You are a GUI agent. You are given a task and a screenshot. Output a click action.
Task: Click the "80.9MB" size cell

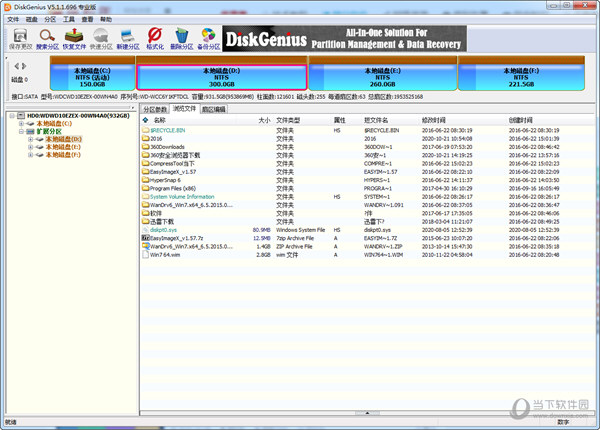pyautogui.click(x=262, y=230)
